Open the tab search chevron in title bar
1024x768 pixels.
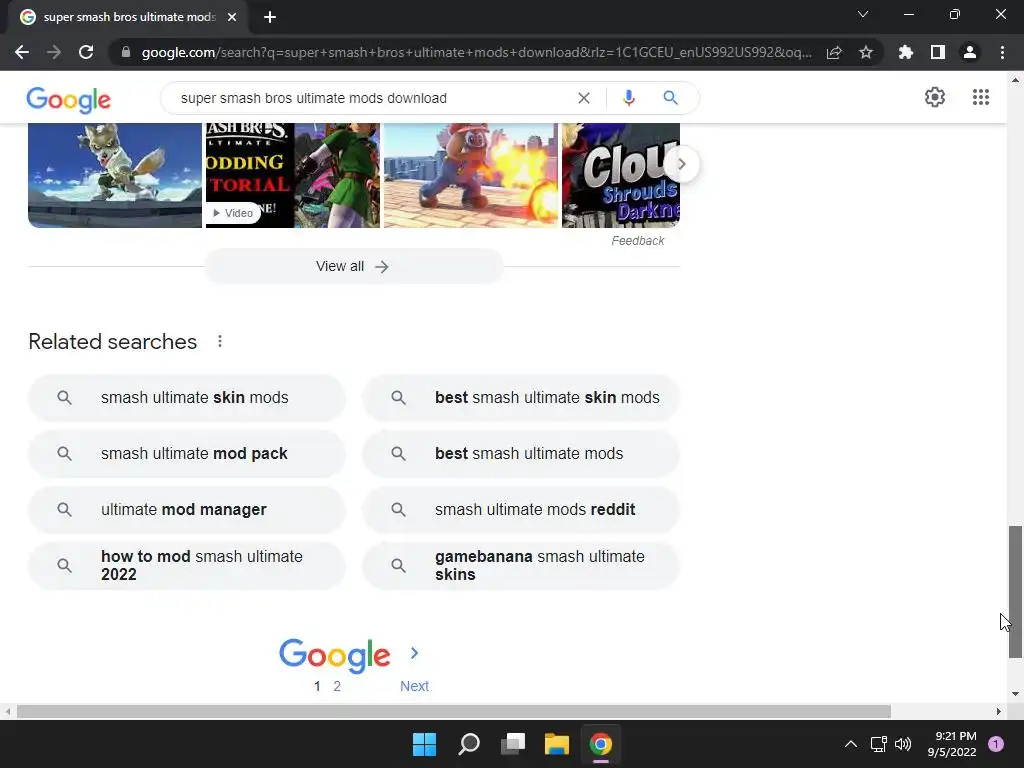pyautogui.click(x=863, y=14)
